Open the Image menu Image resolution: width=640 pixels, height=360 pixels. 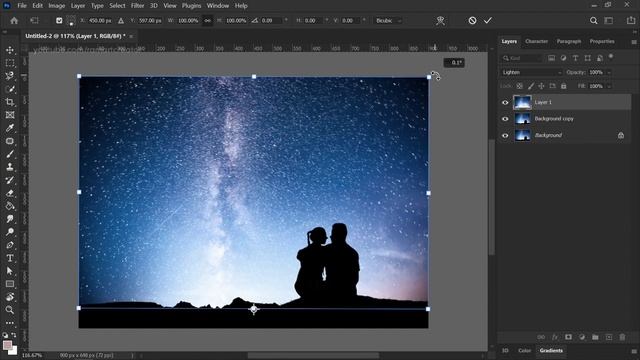coord(57,6)
